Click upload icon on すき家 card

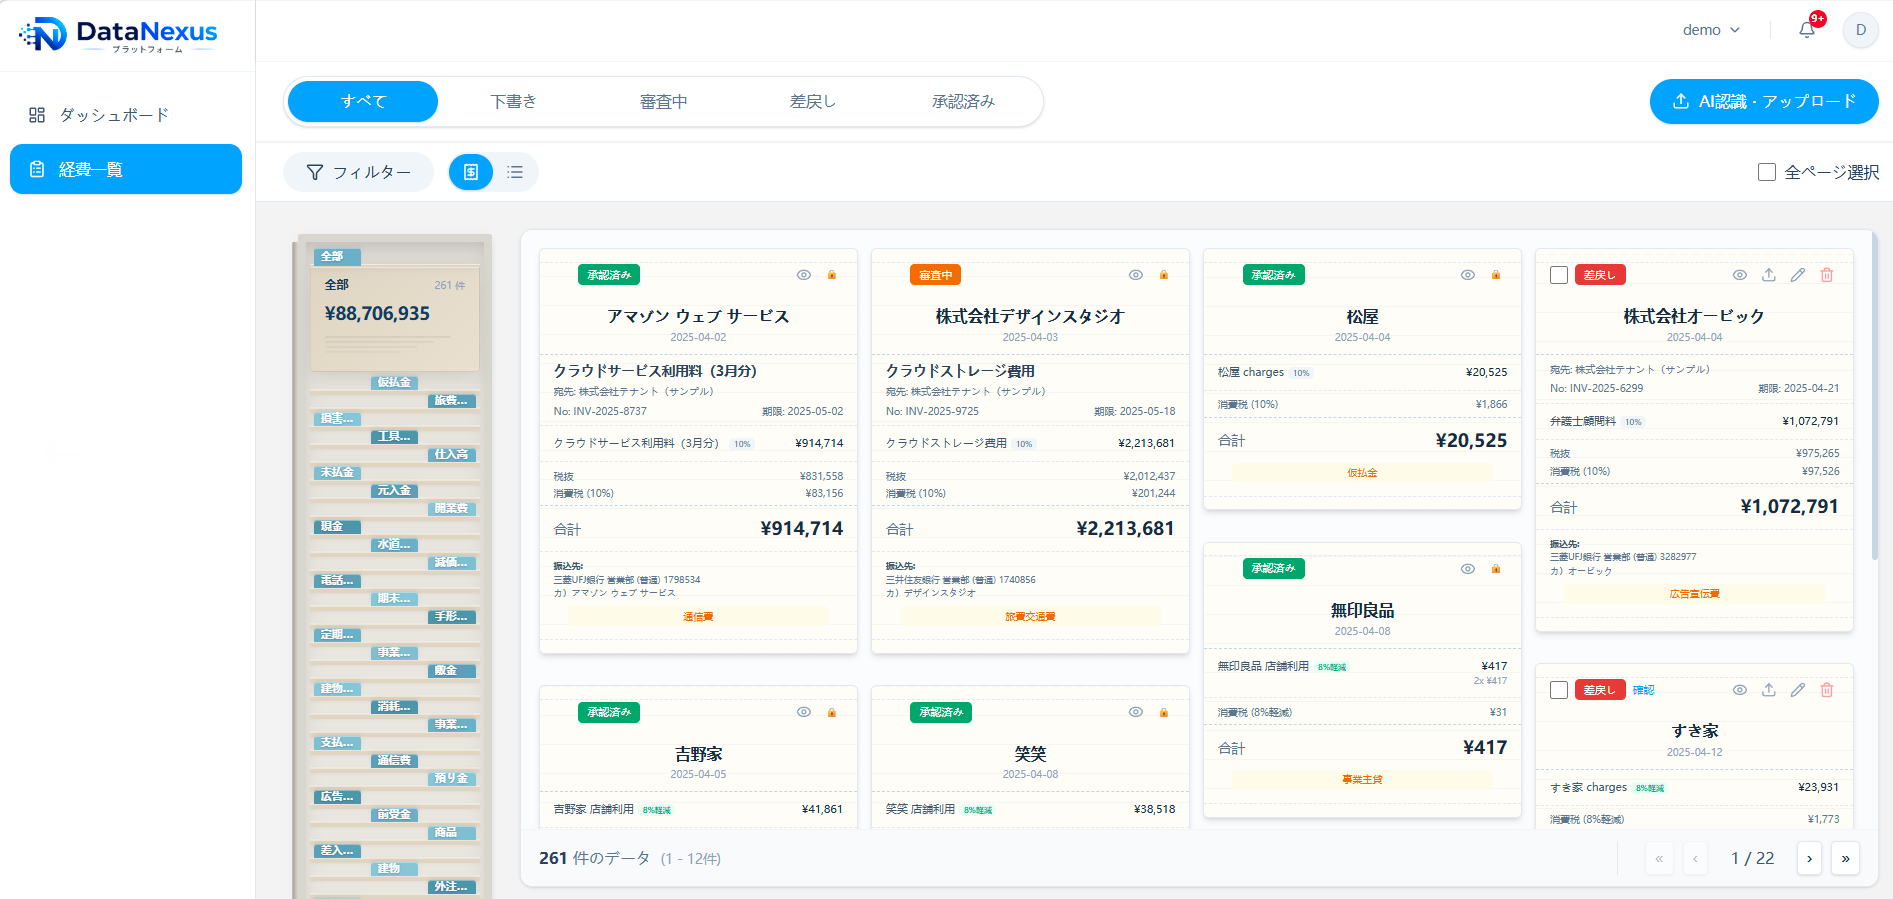1769,690
